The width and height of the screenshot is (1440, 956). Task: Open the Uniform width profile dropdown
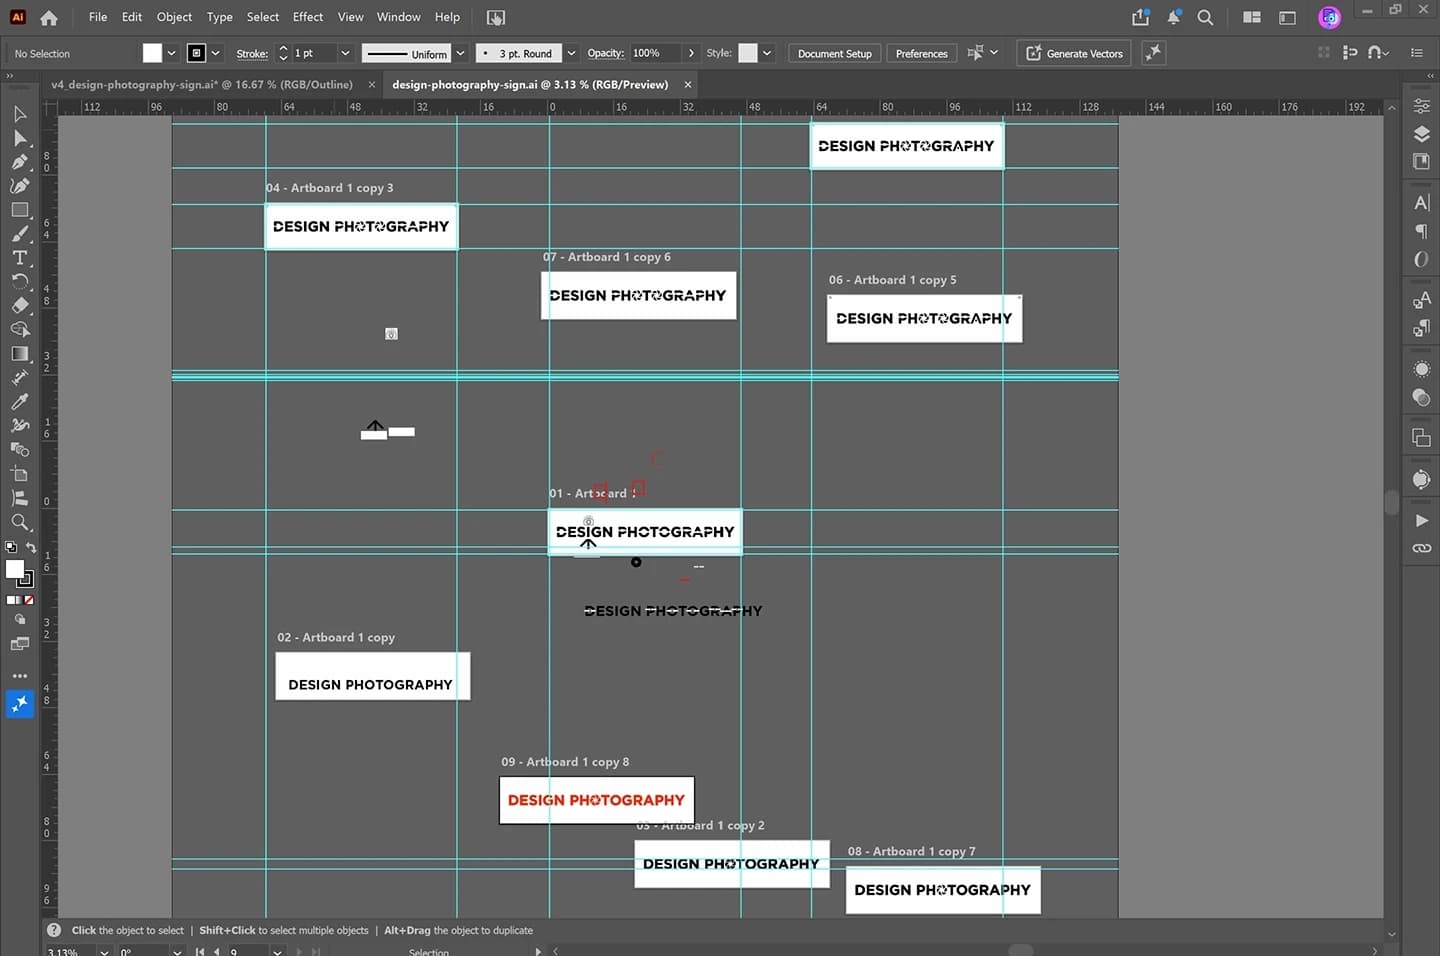(x=461, y=53)
